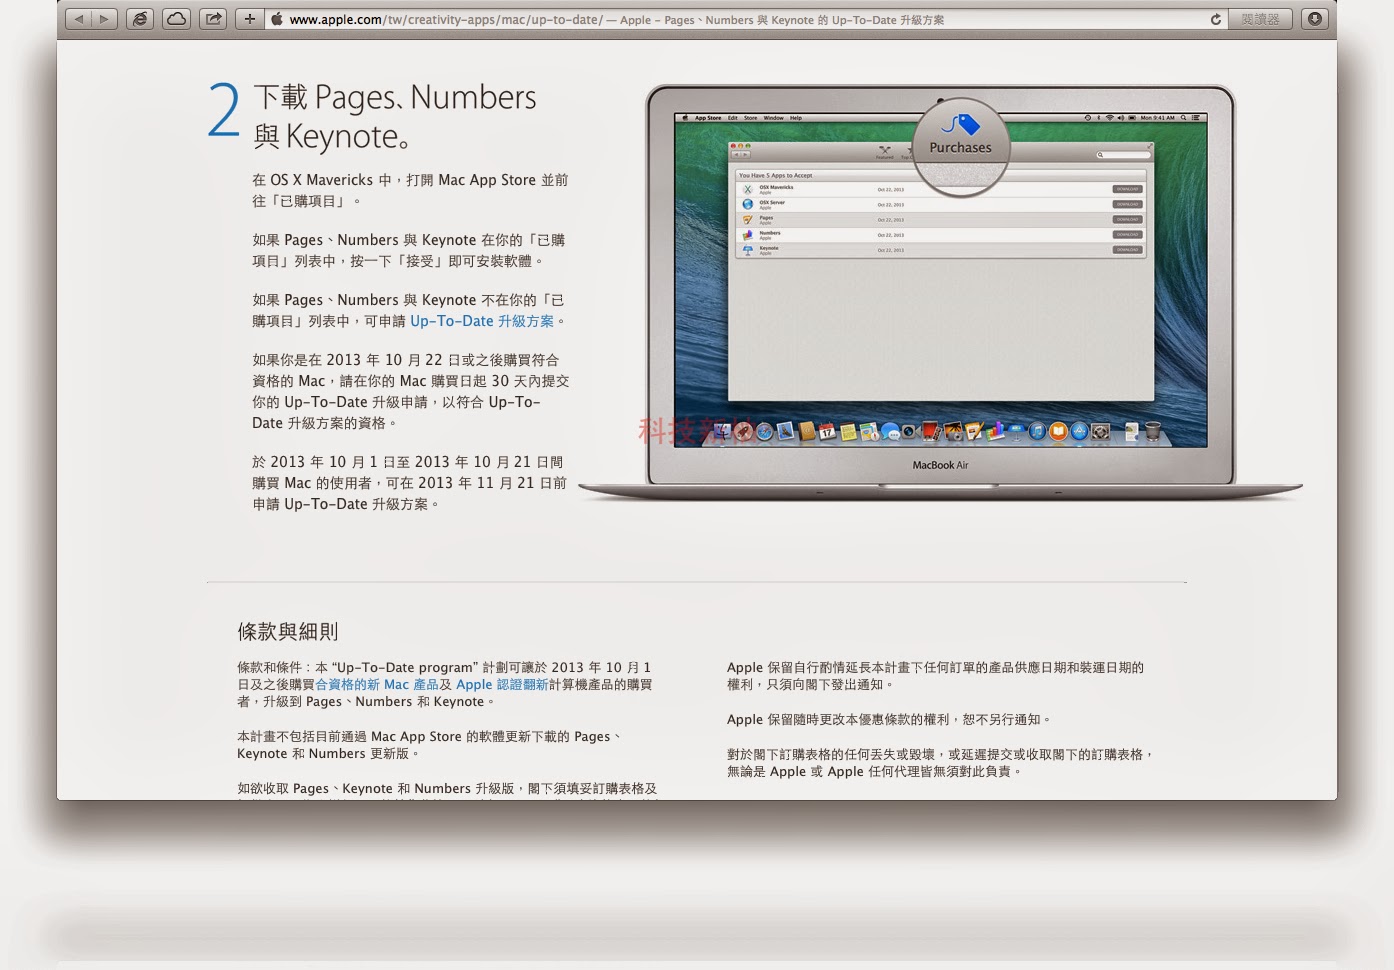Open the 合資格的新 Mac 產品 link
The width and height of the screenshot is (1394, 970).
[x=377, y=685]
